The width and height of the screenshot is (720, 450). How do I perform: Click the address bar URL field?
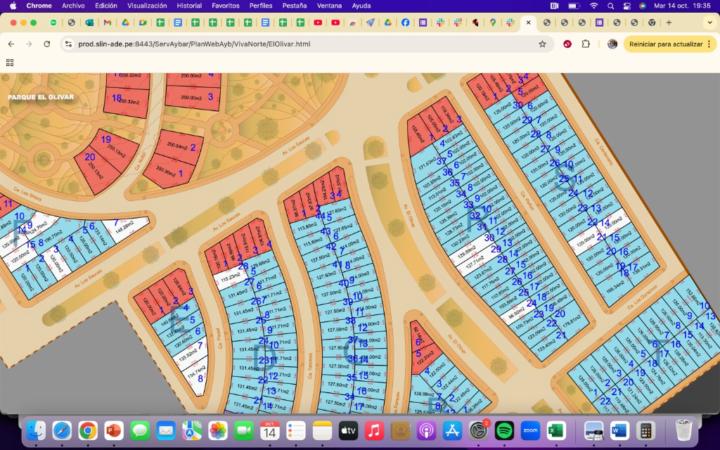[x=300, y=44]
